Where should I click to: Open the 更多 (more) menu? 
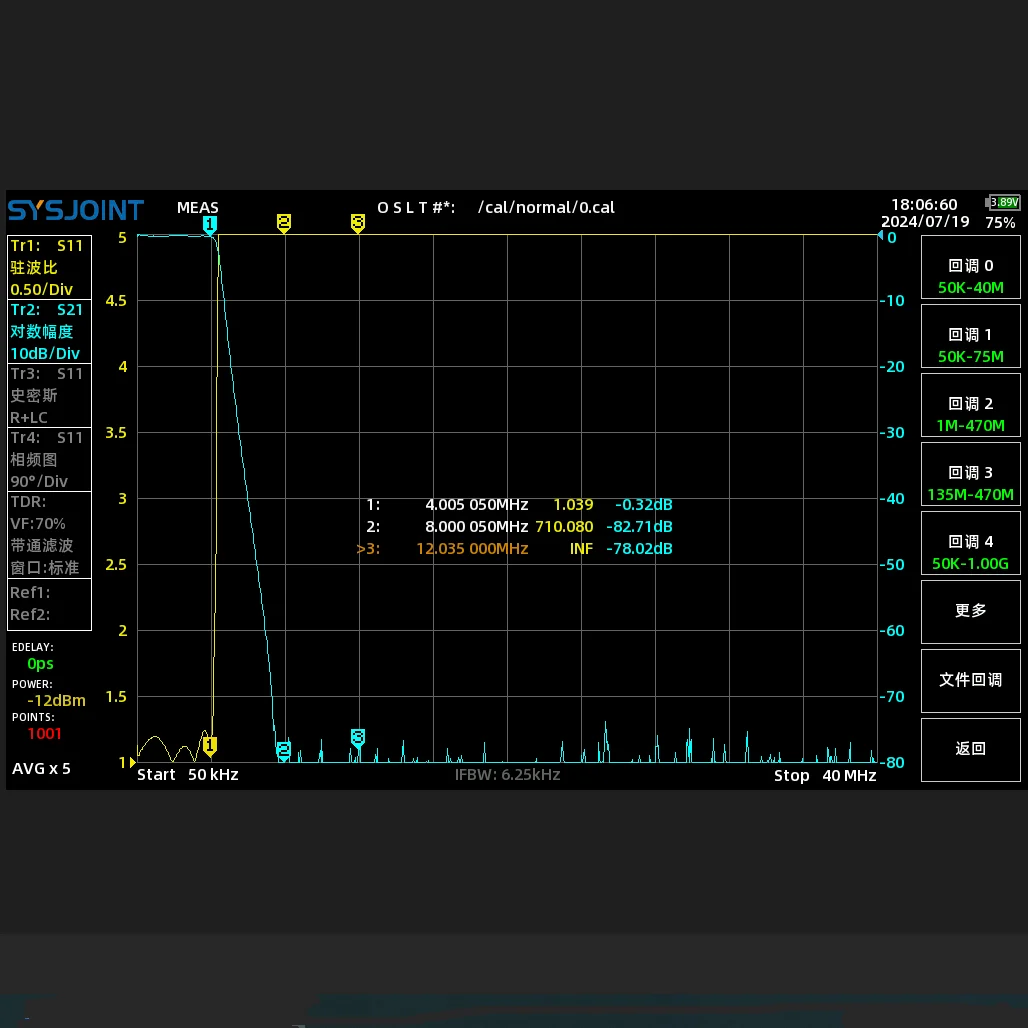pyautogui.click(x=970, y=610)
